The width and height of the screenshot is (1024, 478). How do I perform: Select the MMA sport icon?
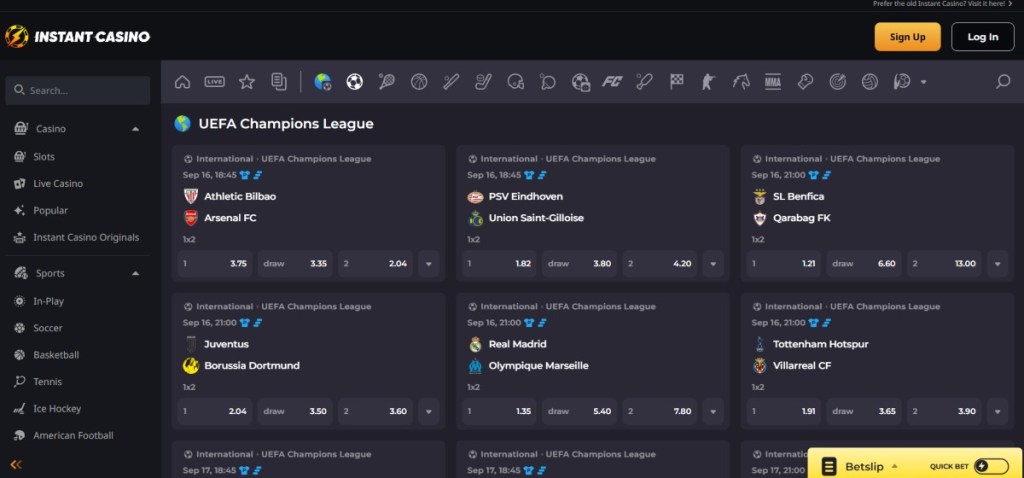(772, 82)
